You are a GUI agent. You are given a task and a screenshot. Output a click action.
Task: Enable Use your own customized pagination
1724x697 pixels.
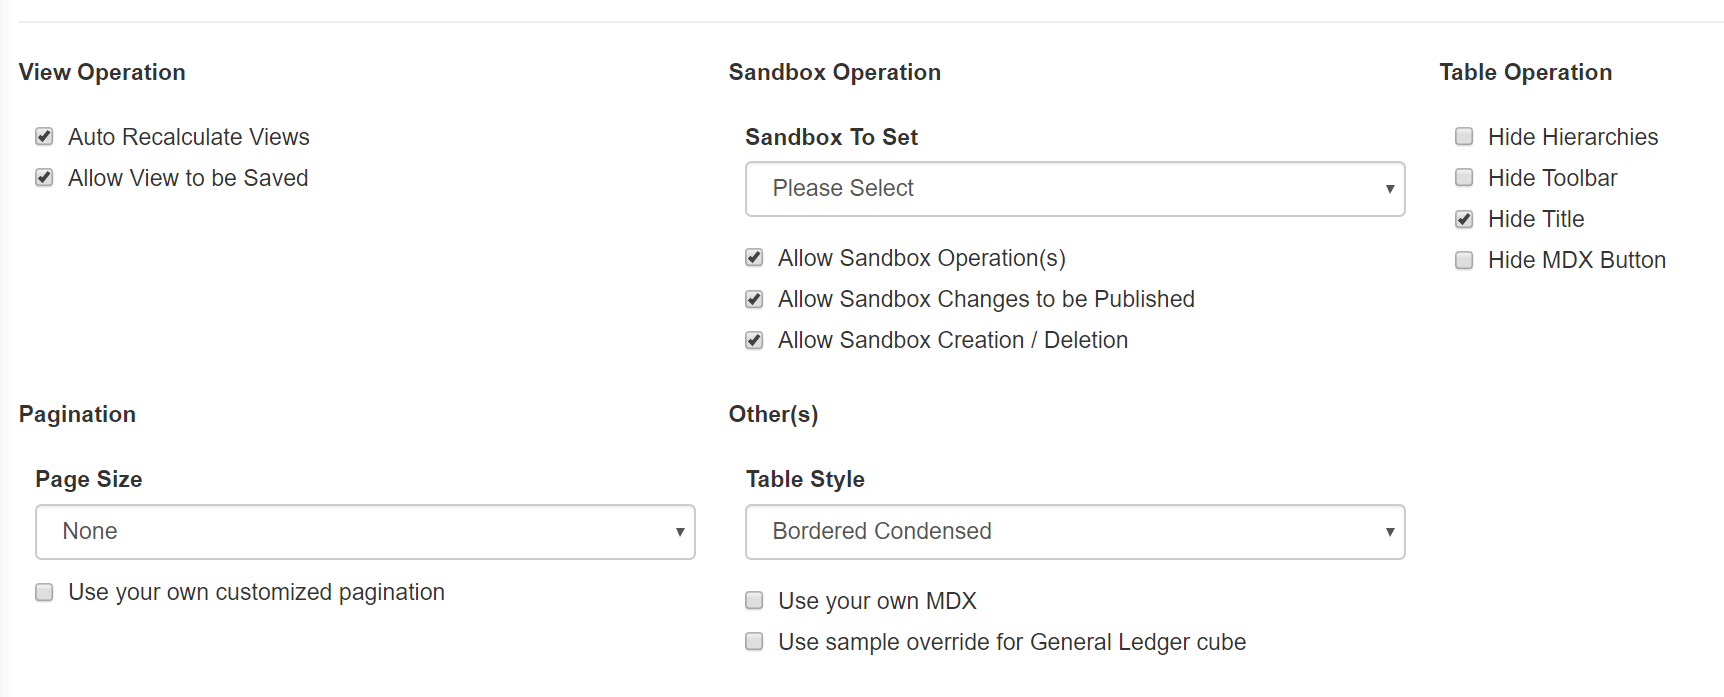click(x=44, y=592)
